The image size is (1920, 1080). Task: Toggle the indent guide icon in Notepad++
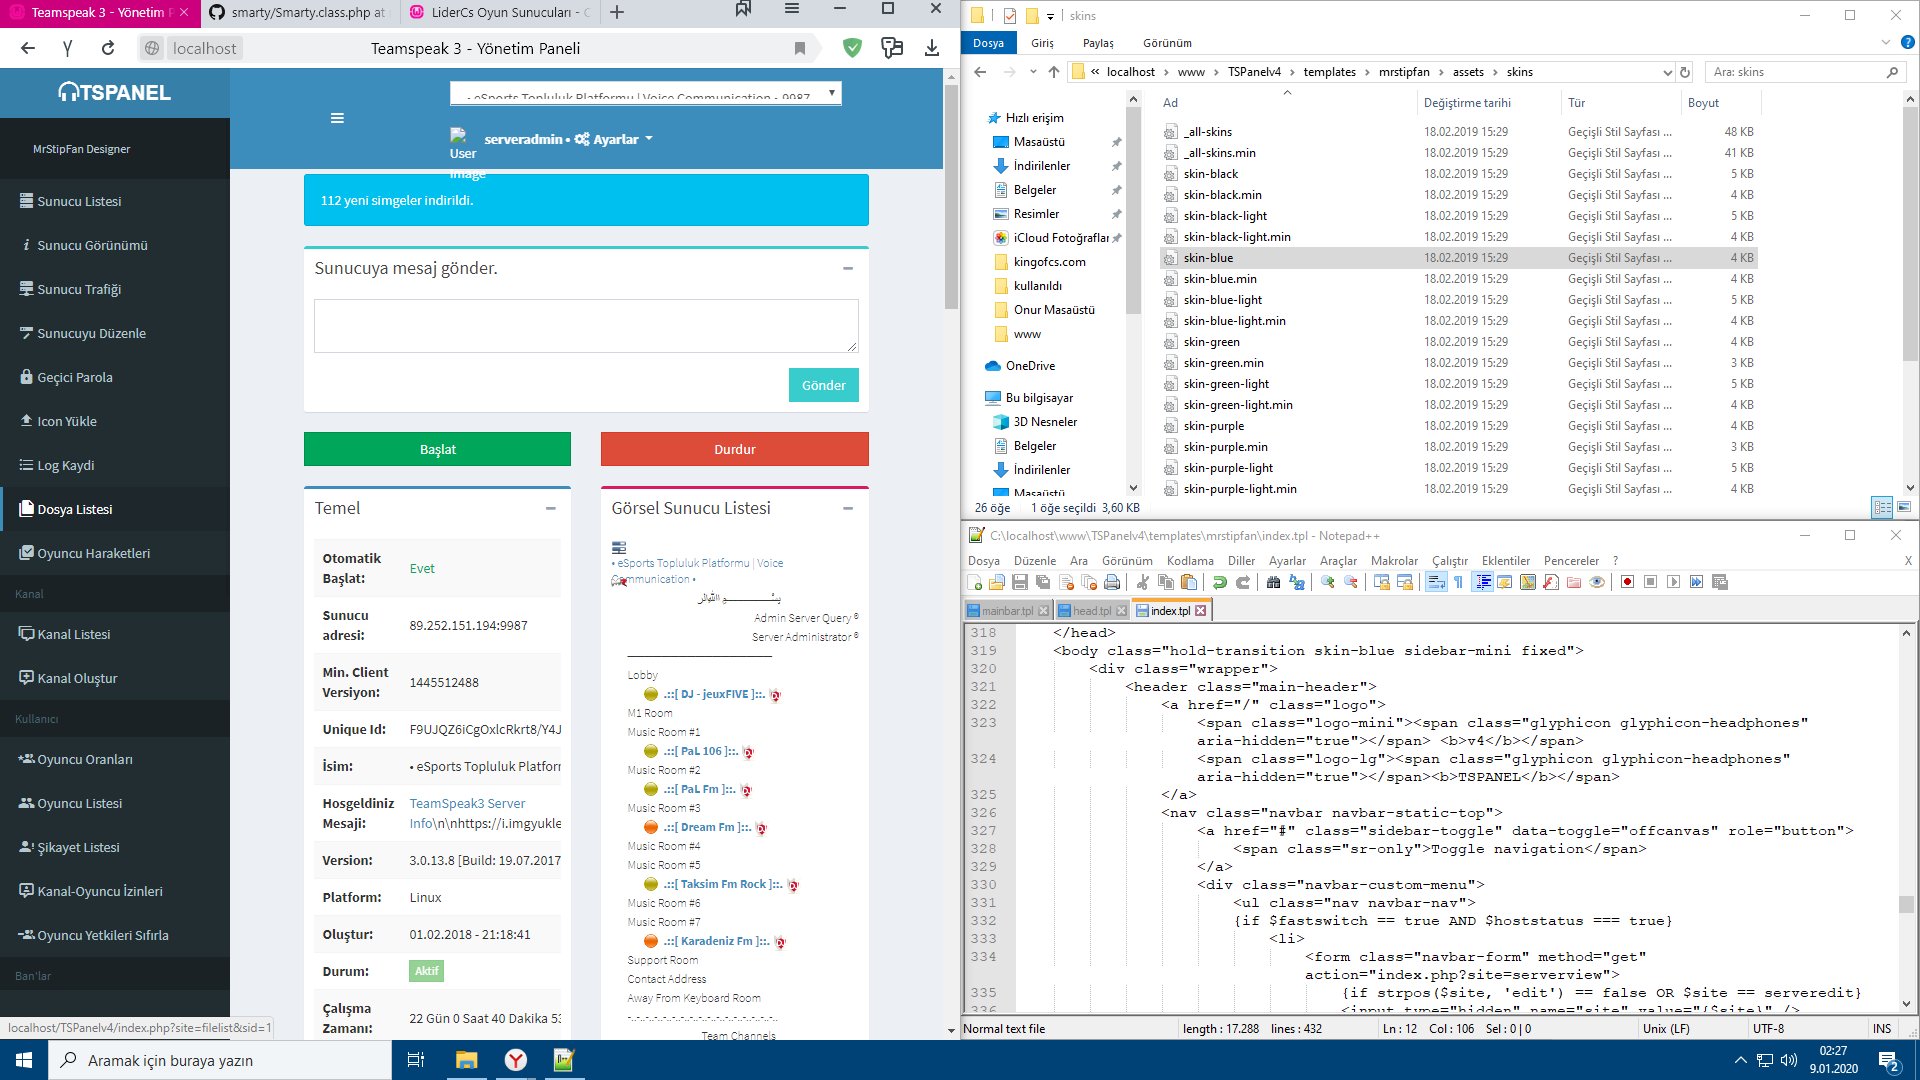pyautogui.click(x=1483, y=582)
